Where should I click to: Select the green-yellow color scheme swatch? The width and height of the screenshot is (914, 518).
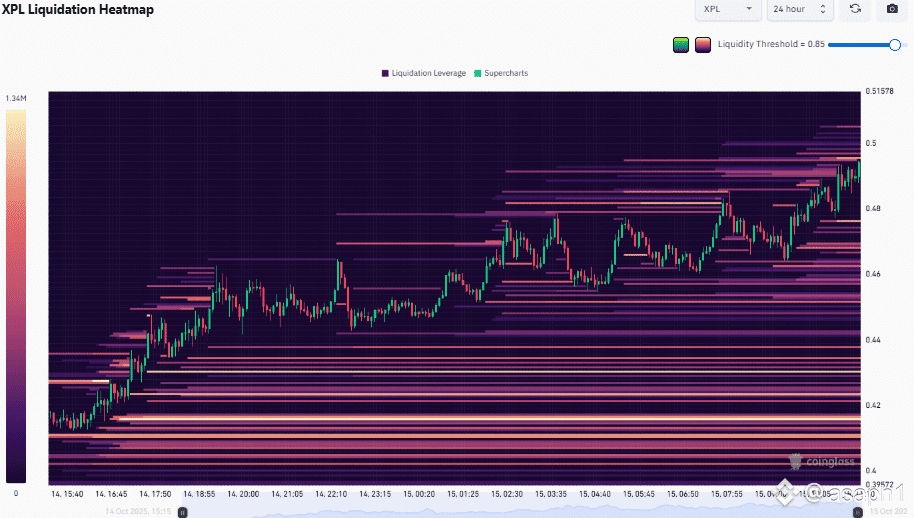click(x=681, y=44)
